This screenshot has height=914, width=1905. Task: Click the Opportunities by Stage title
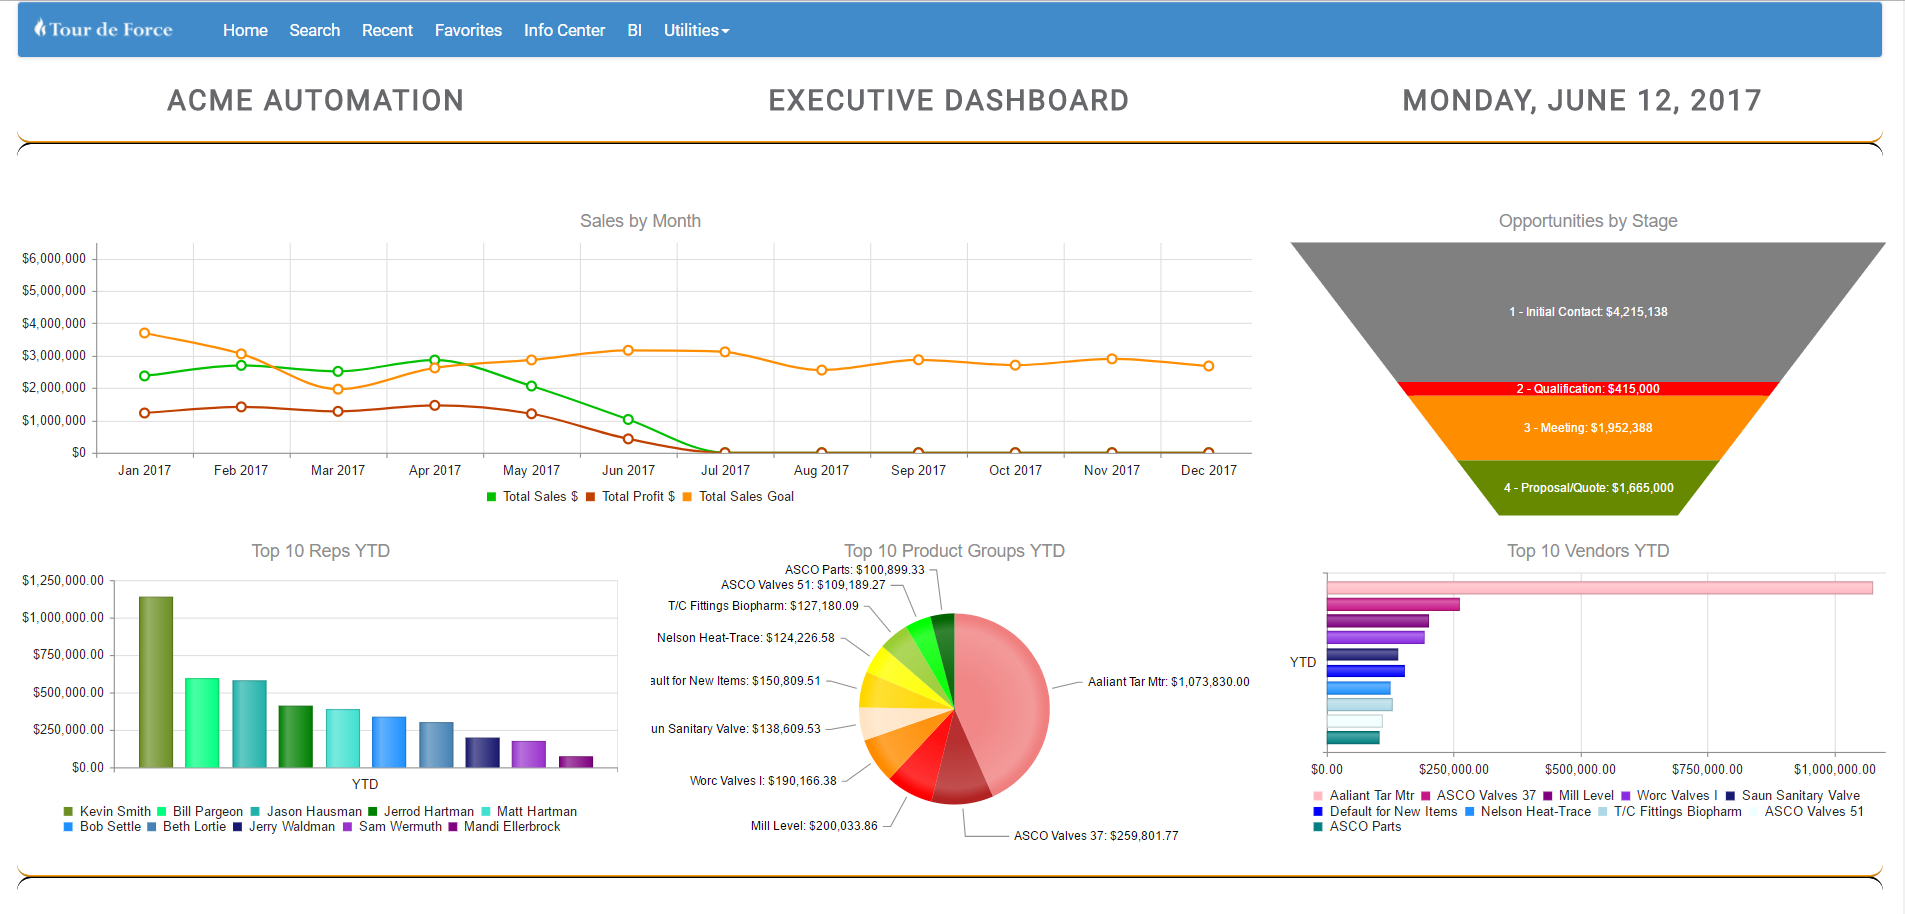1588,221
